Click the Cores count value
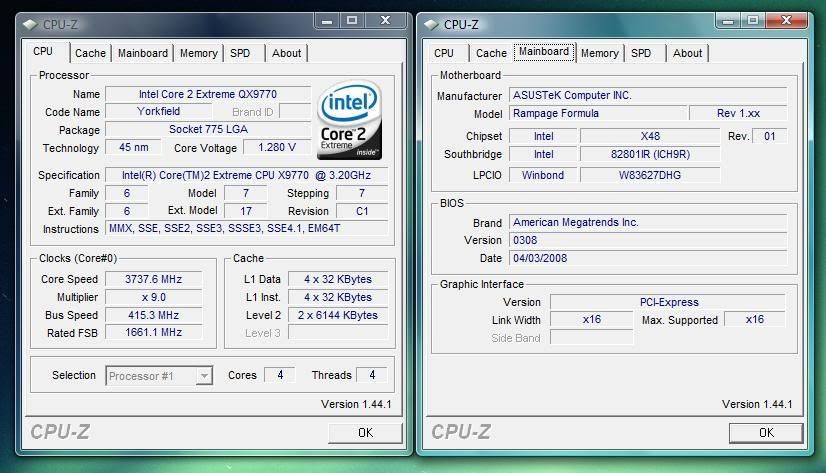Screen dimensions: 826x473 [280, 375]
